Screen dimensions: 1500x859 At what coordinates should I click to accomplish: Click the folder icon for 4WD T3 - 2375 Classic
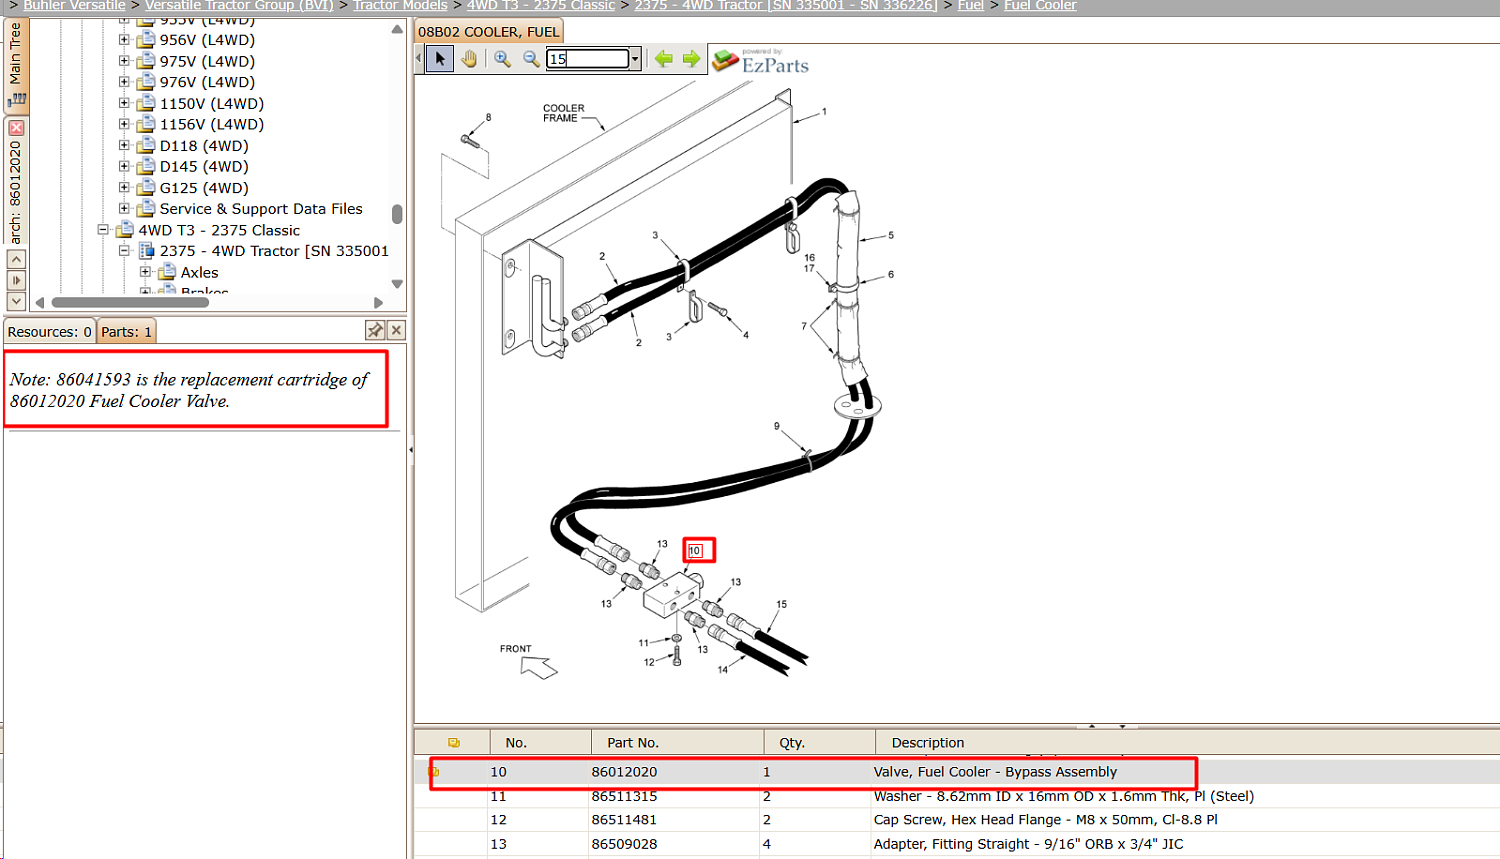[x=125, y=230]
